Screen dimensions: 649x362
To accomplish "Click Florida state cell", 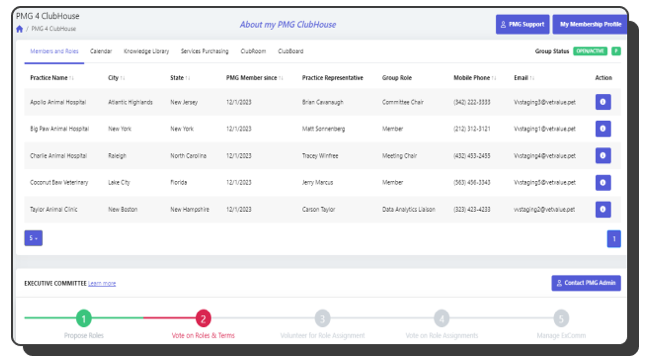I will coord(178,182).
